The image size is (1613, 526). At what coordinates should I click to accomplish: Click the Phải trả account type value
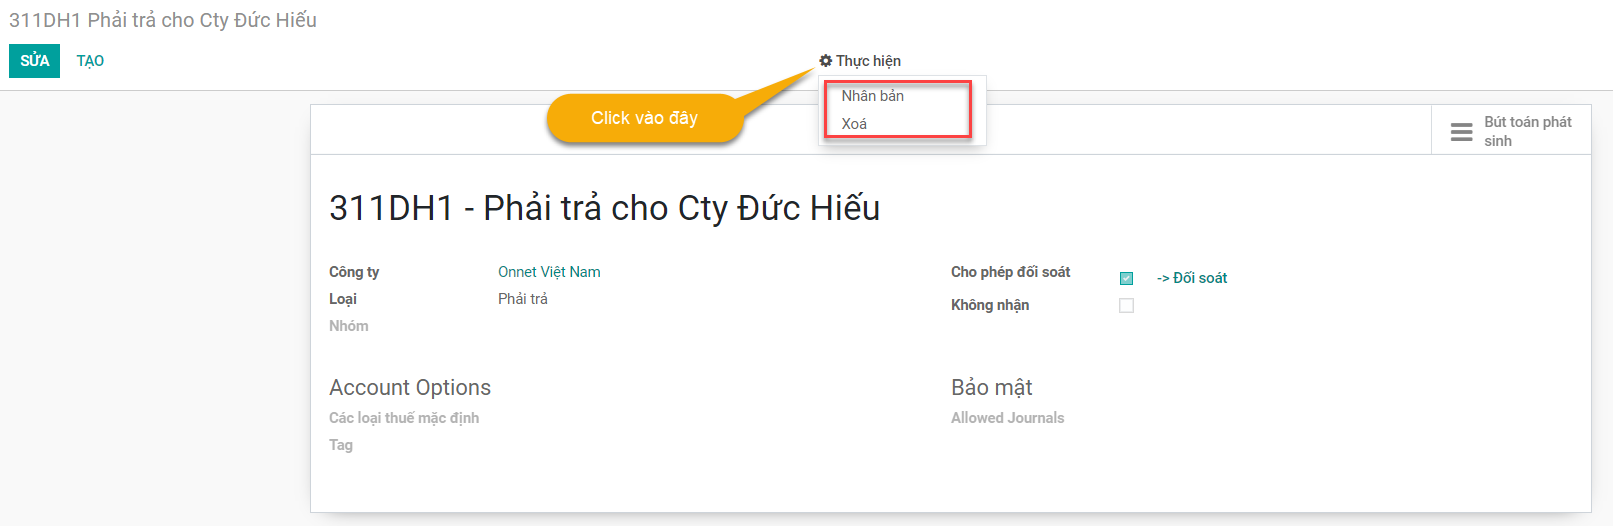click(522, 299)
